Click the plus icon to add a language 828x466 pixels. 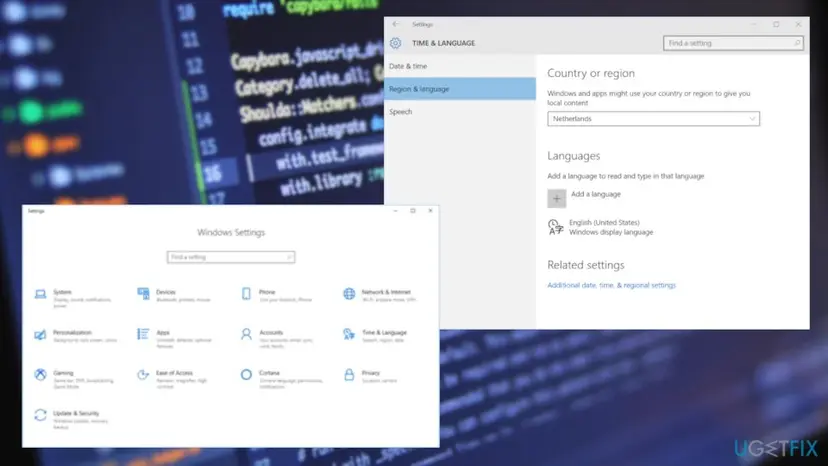pos(557,199)
